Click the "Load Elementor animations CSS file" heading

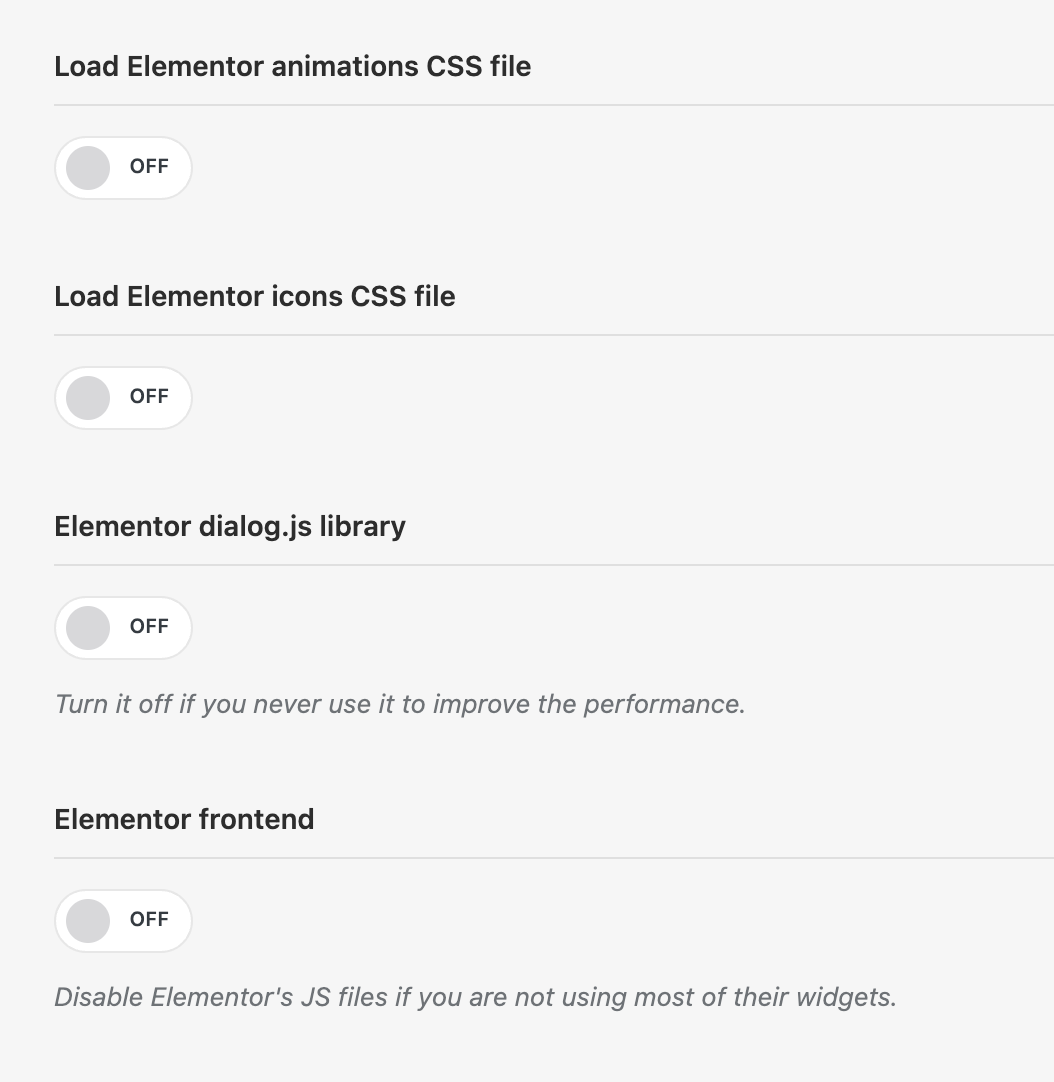tap(292, 67)
